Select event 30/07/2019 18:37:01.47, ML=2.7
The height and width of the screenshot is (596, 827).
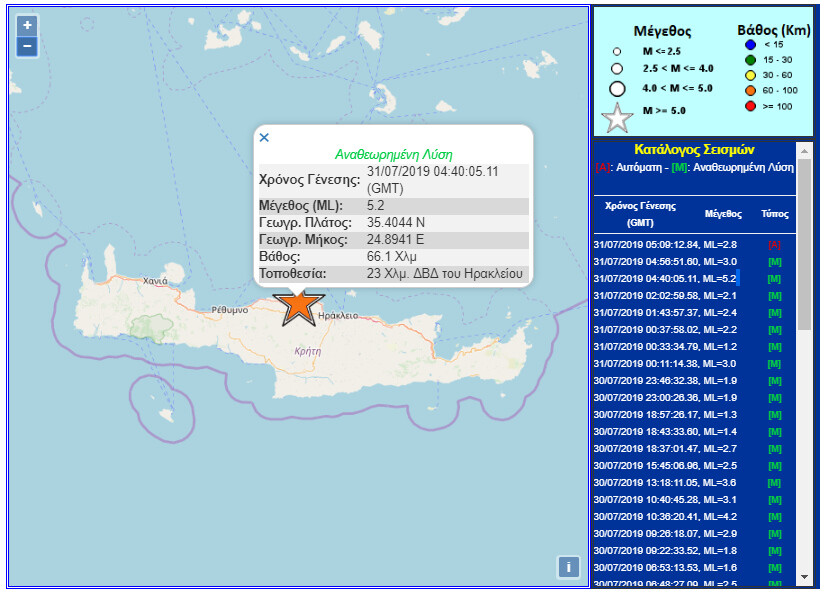(665, 449)
